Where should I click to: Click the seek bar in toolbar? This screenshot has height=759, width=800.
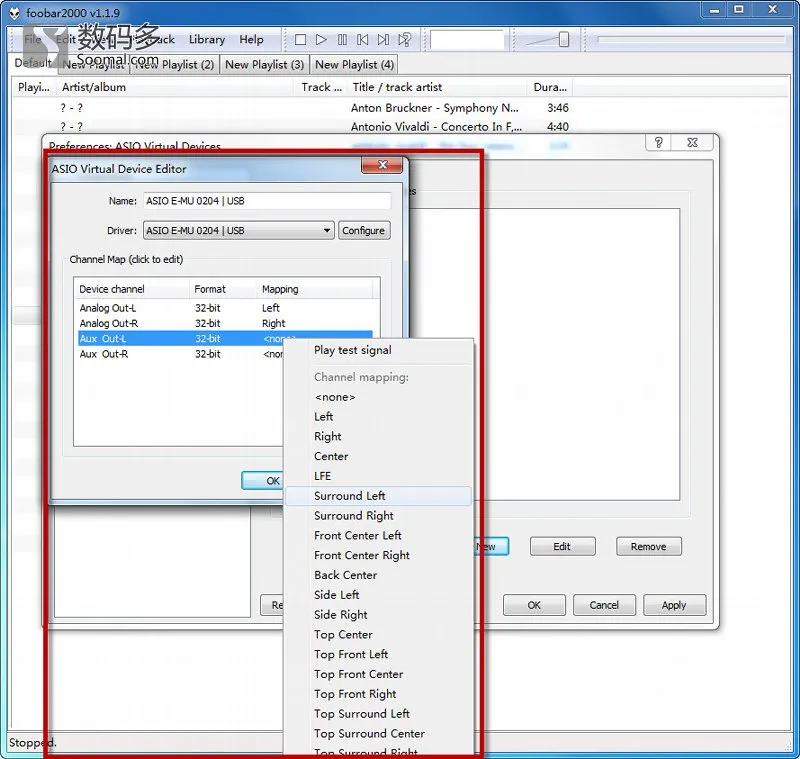pos(691,39)
